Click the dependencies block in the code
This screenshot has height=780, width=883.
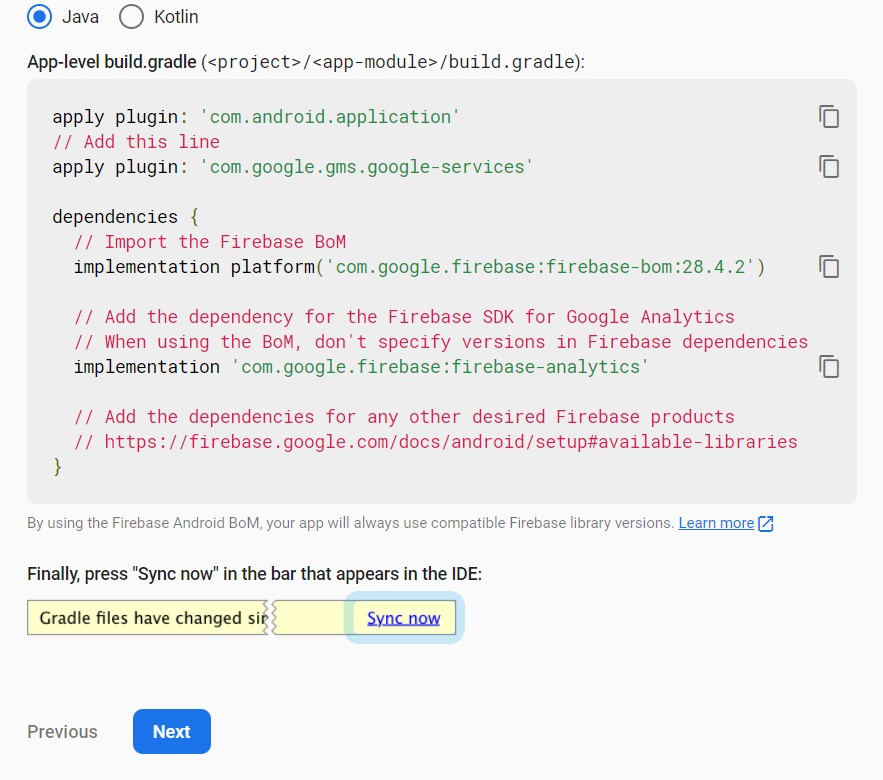pos(118,216)
